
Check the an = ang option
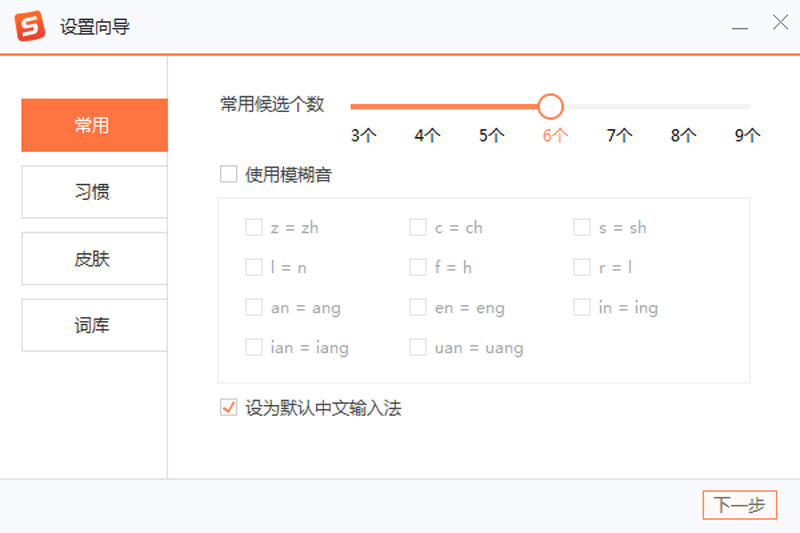pos(254,307)
